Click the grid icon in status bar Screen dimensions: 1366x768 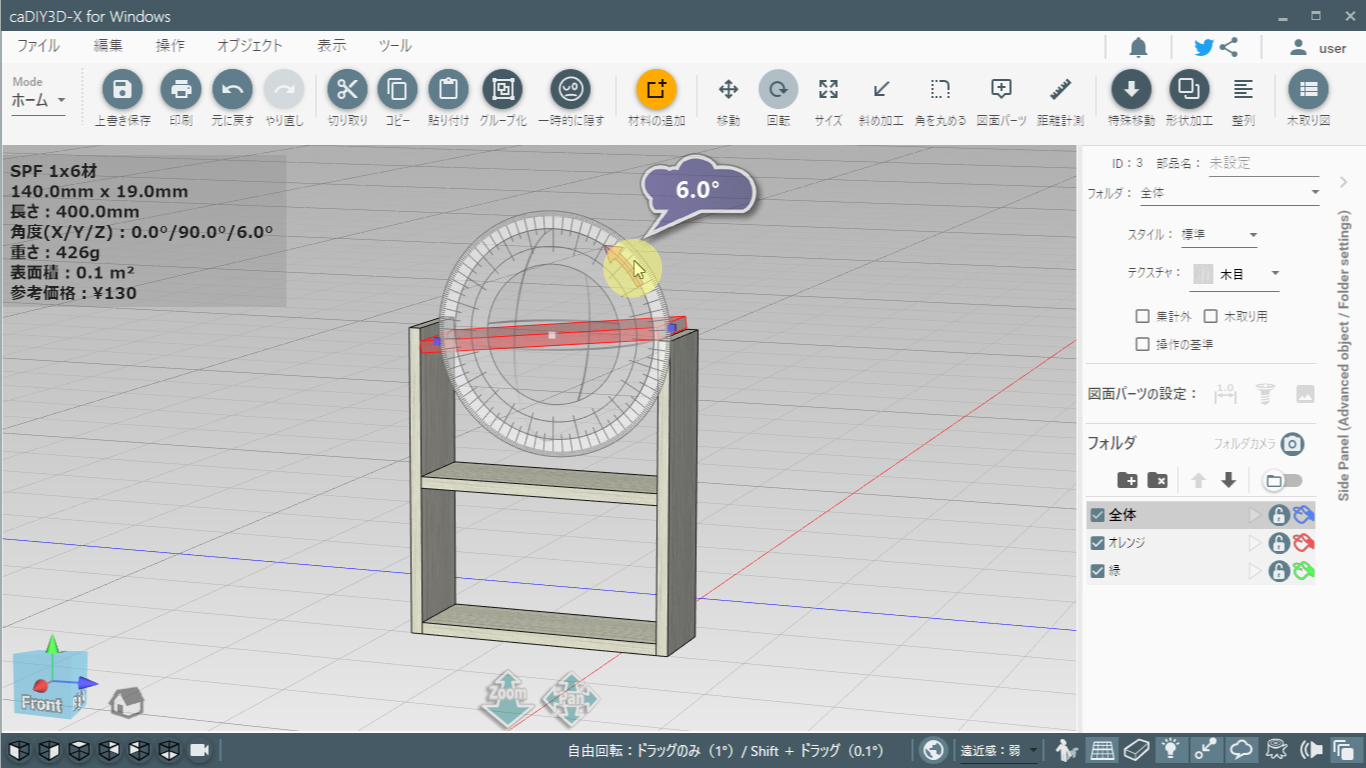1102,749
